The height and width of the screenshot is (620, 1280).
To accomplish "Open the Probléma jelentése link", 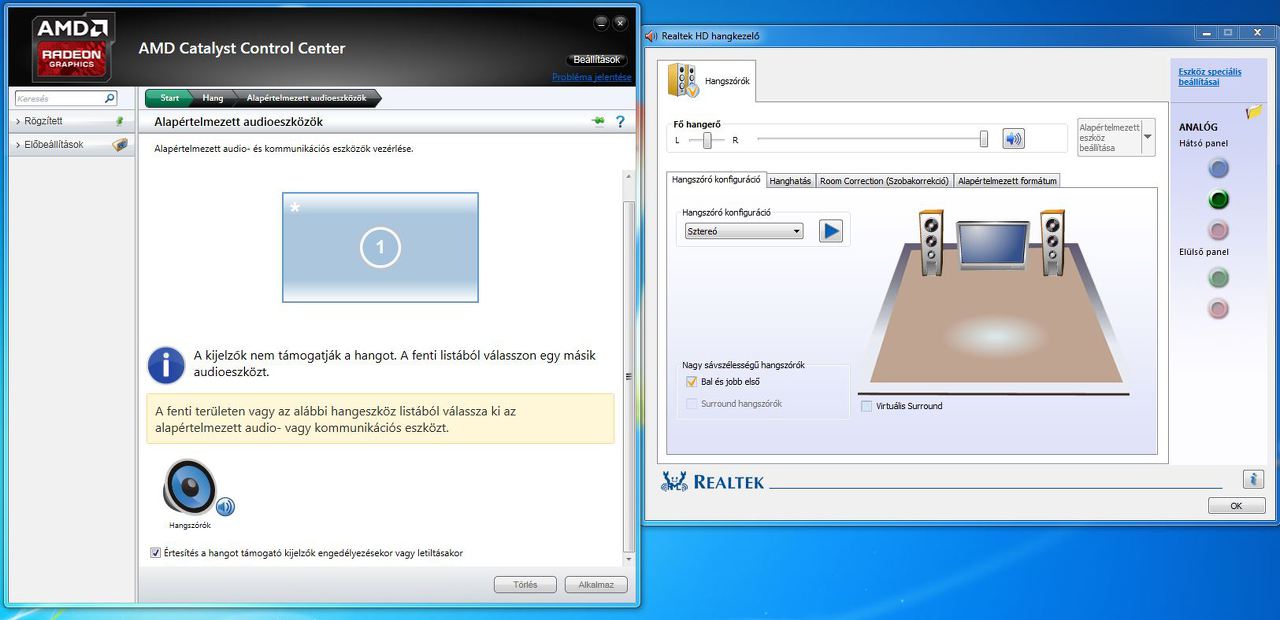I will coord(591,77).
